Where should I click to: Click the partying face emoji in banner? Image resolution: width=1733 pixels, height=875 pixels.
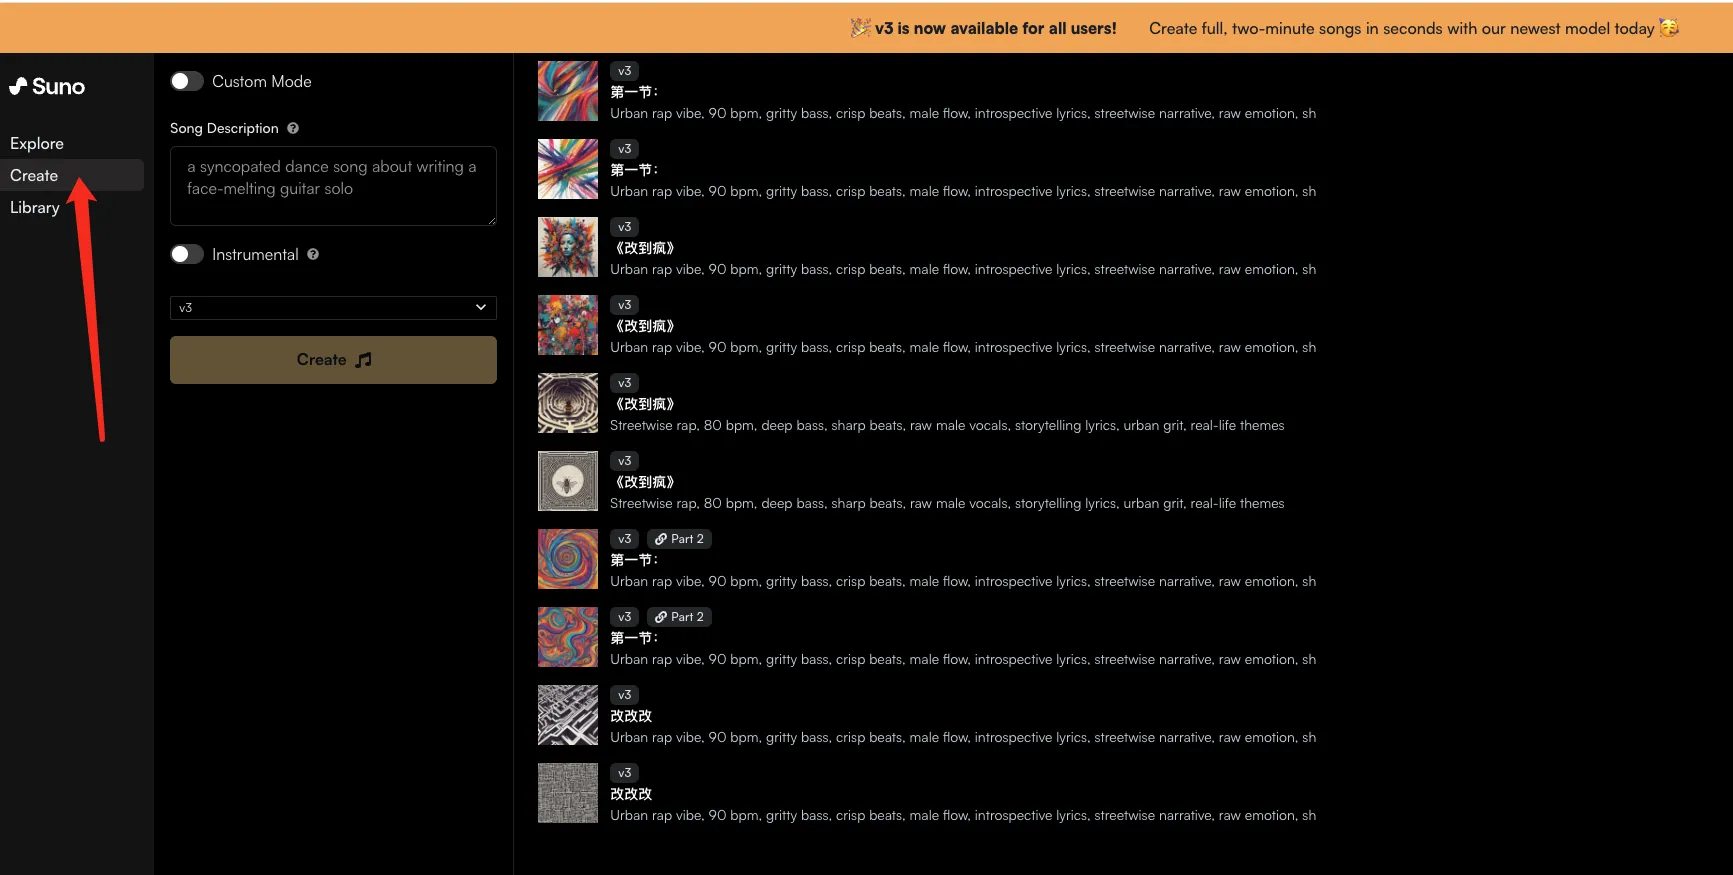pyautogui.click(x=1669, y=28)
